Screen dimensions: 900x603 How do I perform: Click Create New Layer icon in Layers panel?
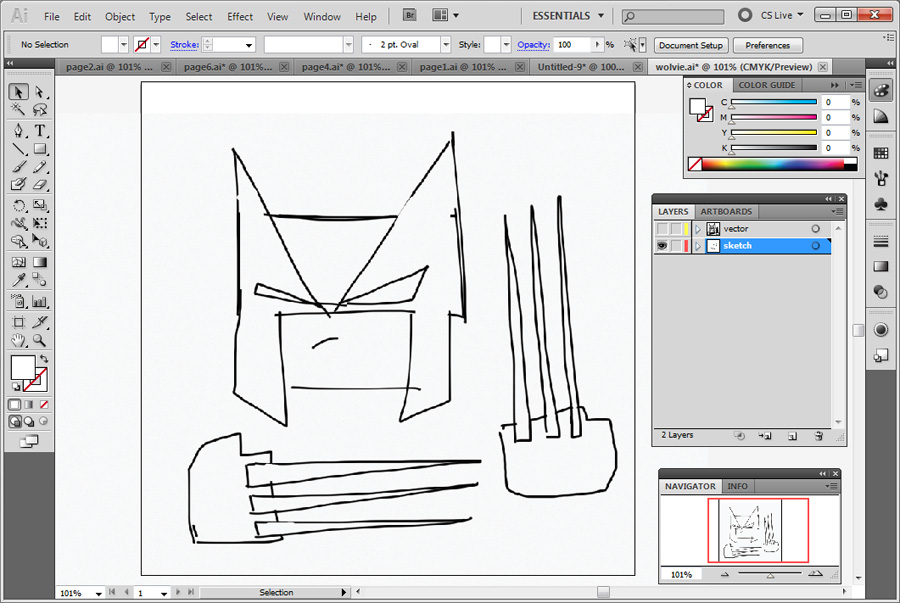[793, 436]
